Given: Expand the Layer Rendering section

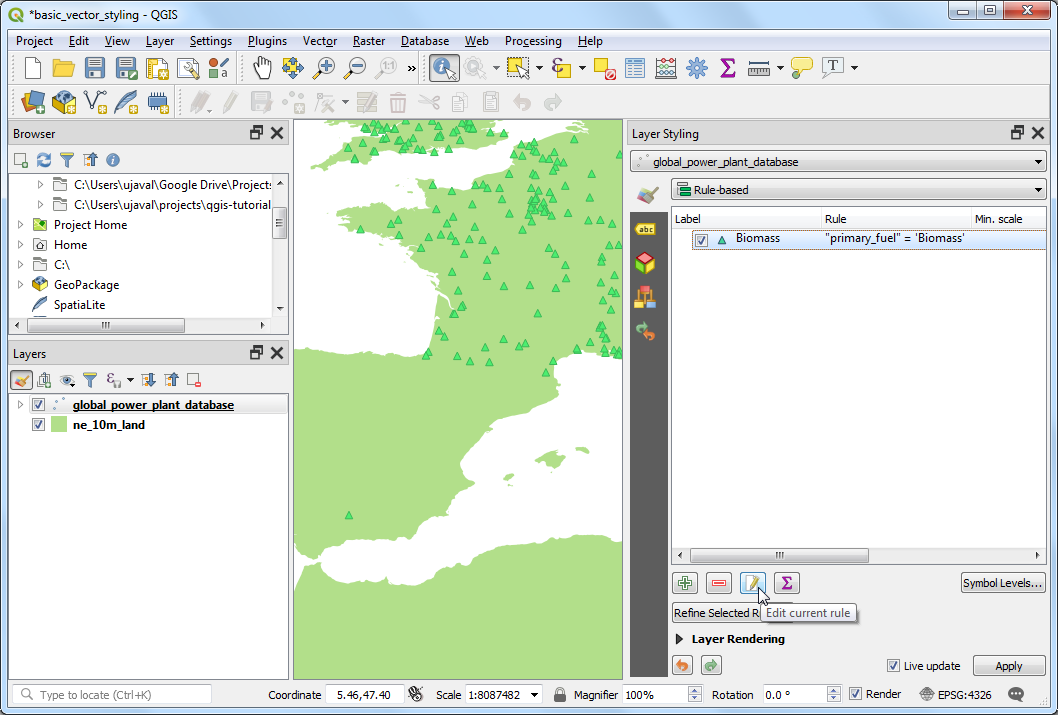Looking at the screenshot, I should tap(680, 639).
